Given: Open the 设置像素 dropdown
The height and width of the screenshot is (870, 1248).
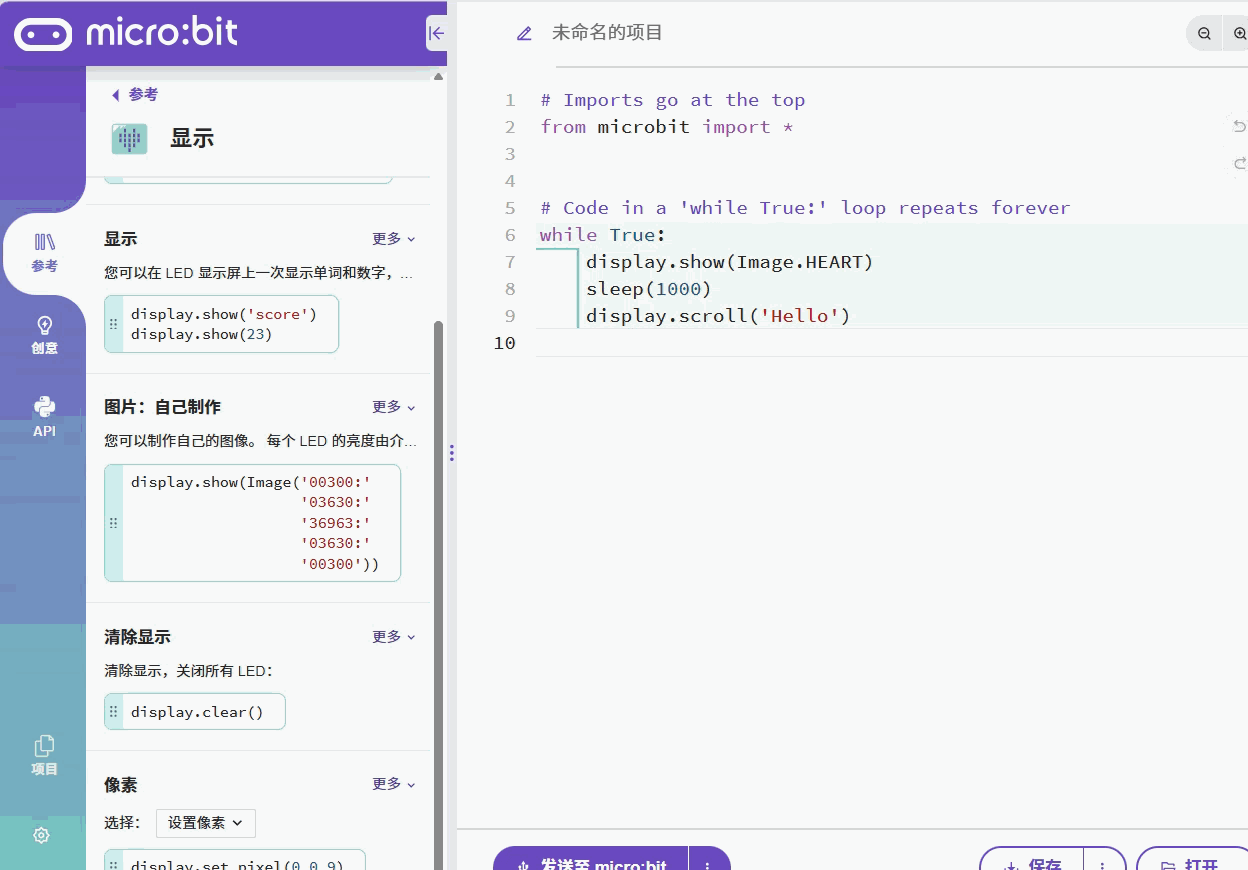Looking at the screenshot, I should (206, 823).
